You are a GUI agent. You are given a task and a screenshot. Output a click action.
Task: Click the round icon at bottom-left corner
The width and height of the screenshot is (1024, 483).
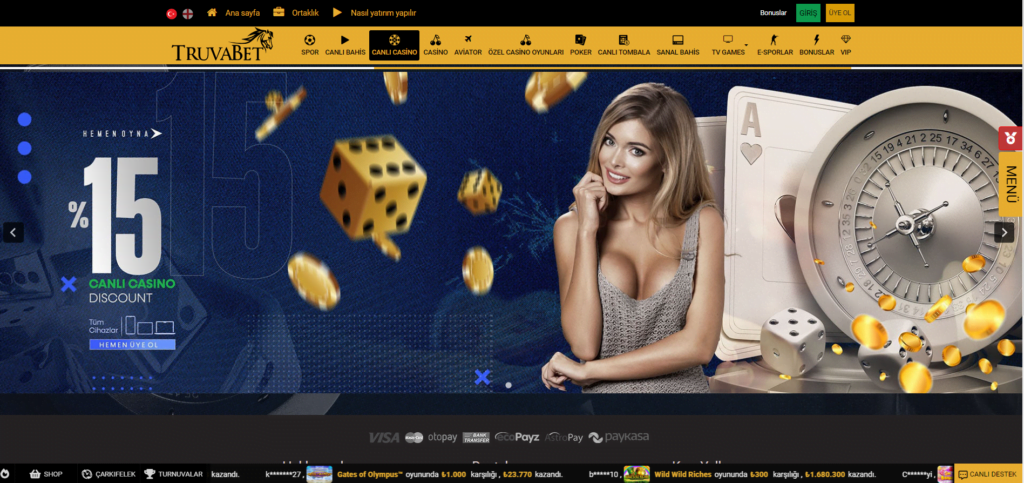tap(5, 474)
